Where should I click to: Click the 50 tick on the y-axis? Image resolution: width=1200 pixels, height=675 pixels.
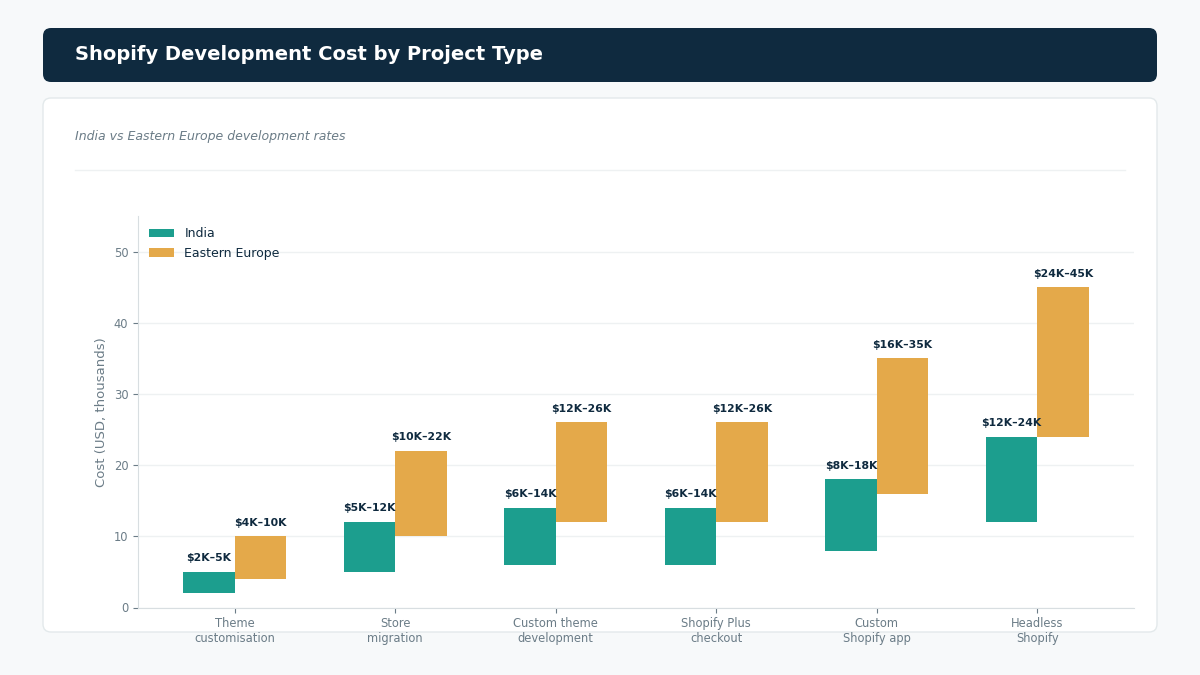(121, 252)
